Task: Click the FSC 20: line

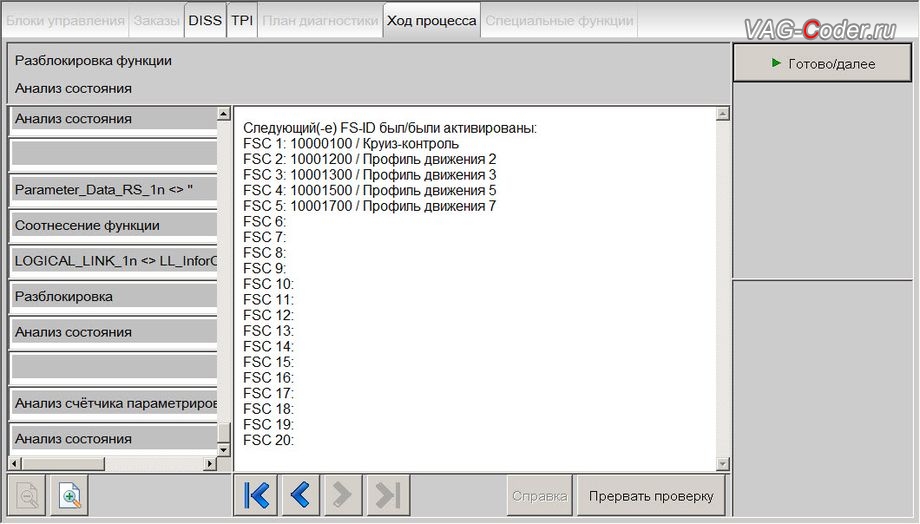Action: click(x=268, y=440)
